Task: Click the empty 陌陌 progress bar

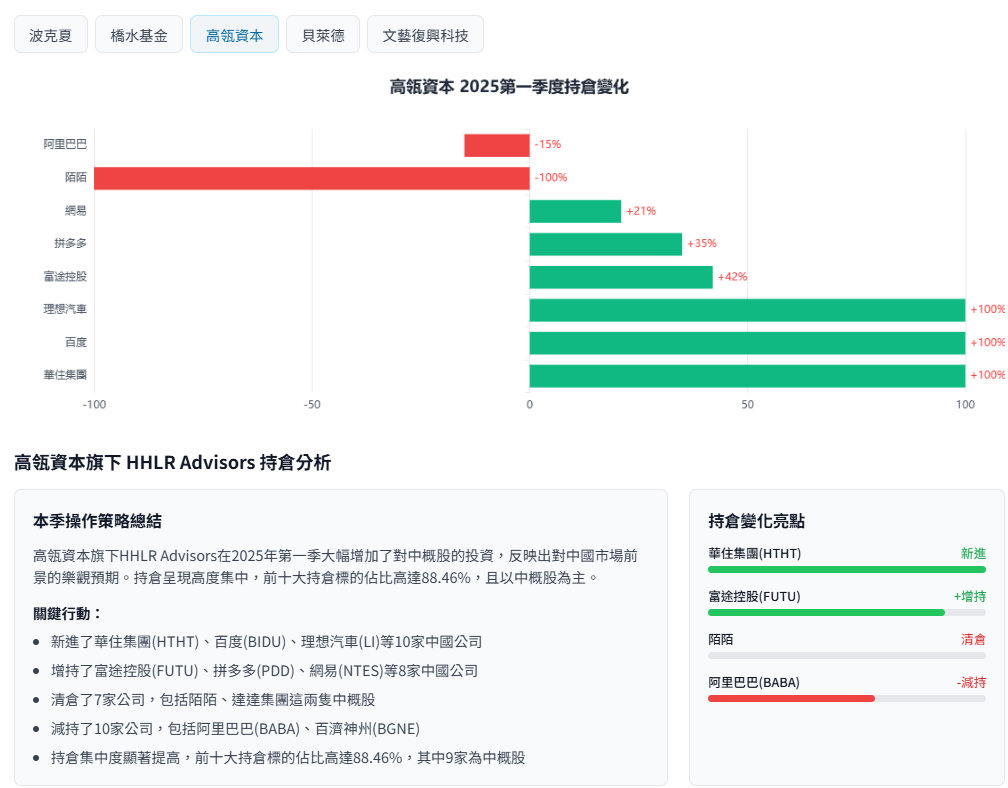Action: [x=847, y=656]
